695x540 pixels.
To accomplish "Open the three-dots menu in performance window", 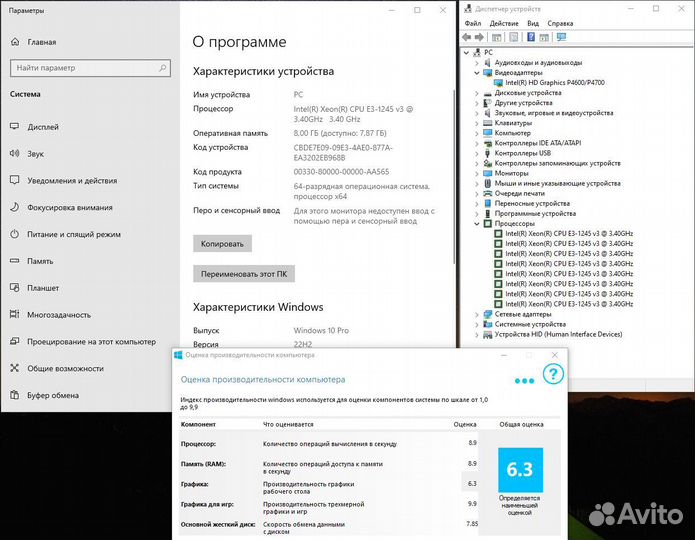I will [524, 381].
